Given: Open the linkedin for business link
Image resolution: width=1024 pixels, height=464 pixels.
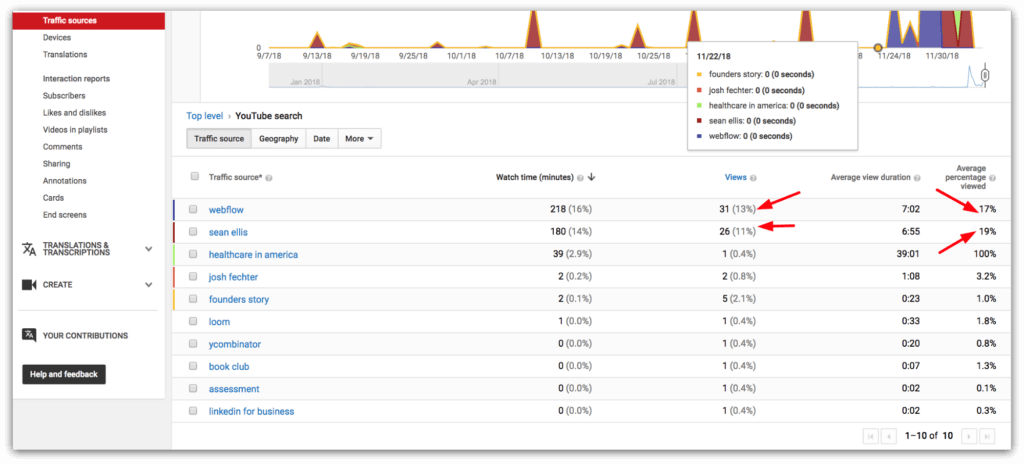Looking at the screenshot, I should (x=251, y=411).
